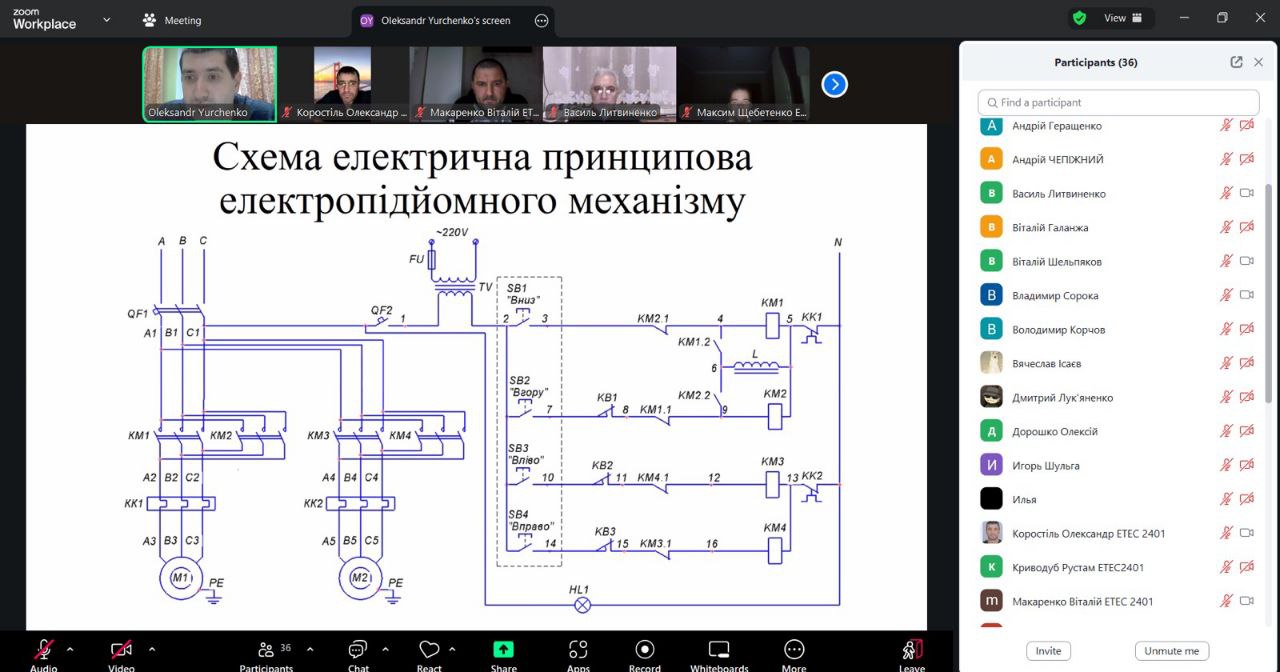Open the Chat panel icon
Screen dimensions: 1280x672
click(358, 650)
